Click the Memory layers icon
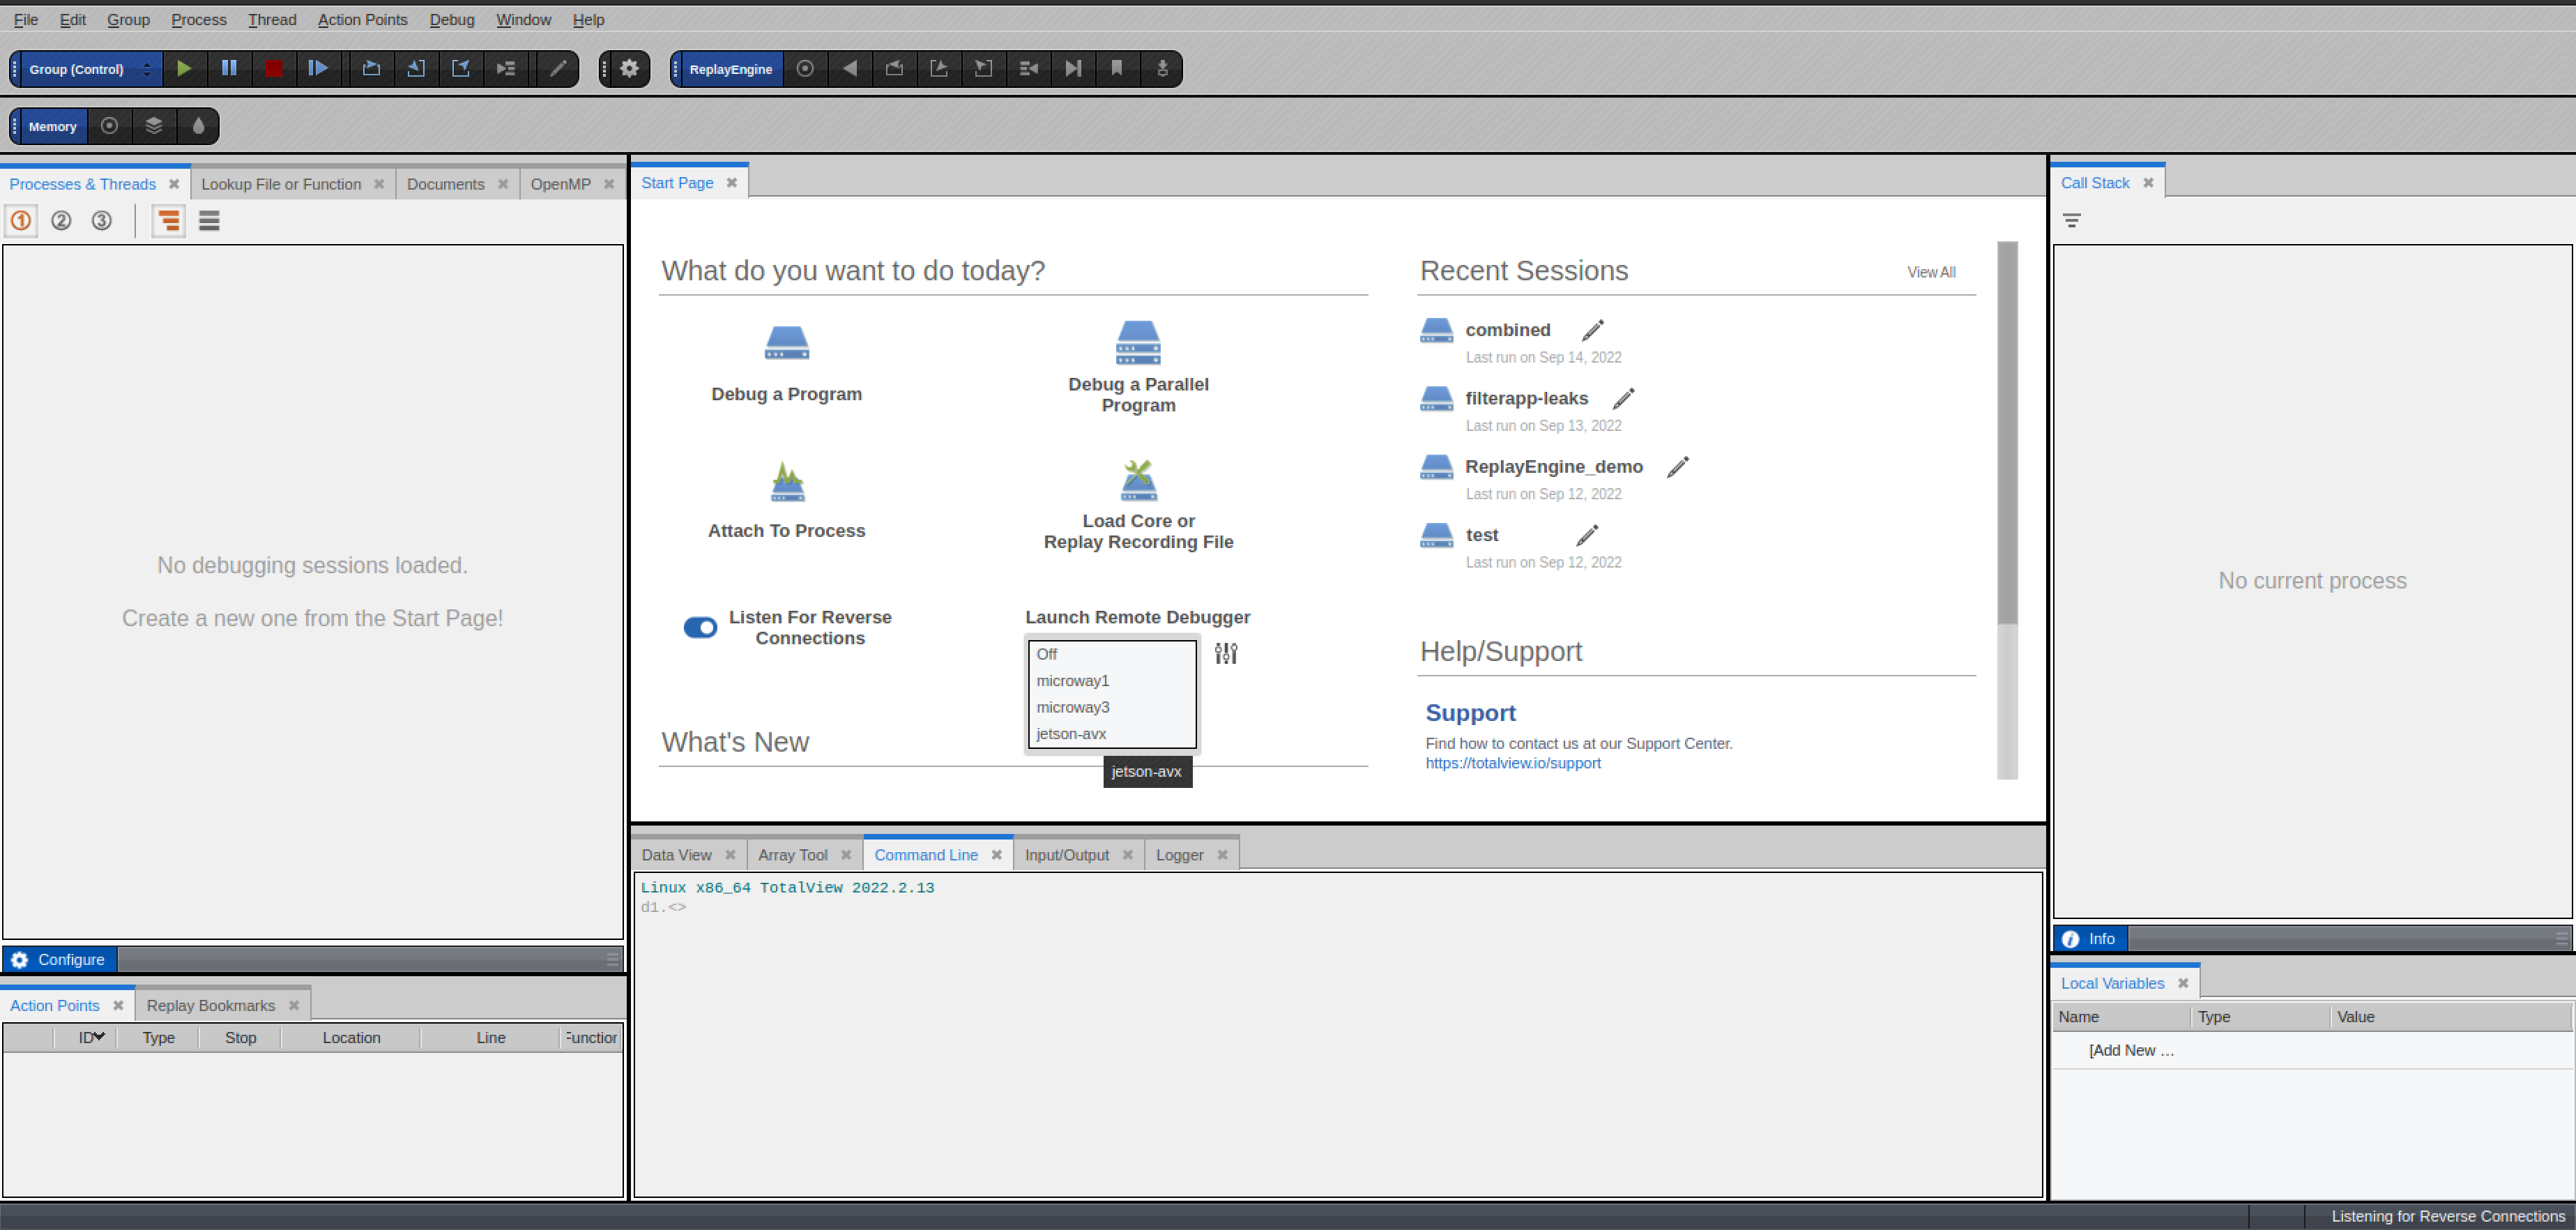 (154, 126)
